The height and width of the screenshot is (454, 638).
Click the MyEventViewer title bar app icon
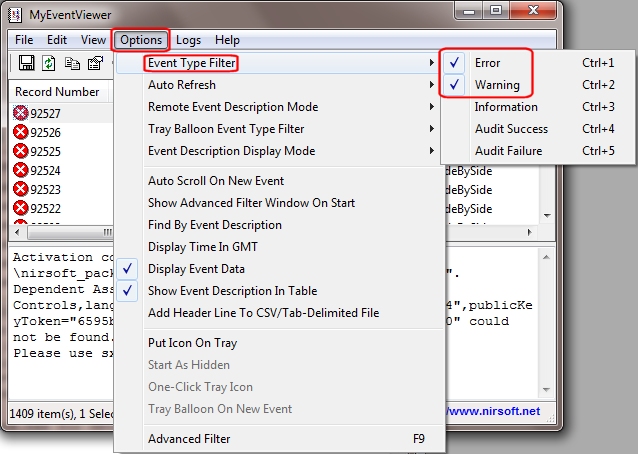point(15,15)
